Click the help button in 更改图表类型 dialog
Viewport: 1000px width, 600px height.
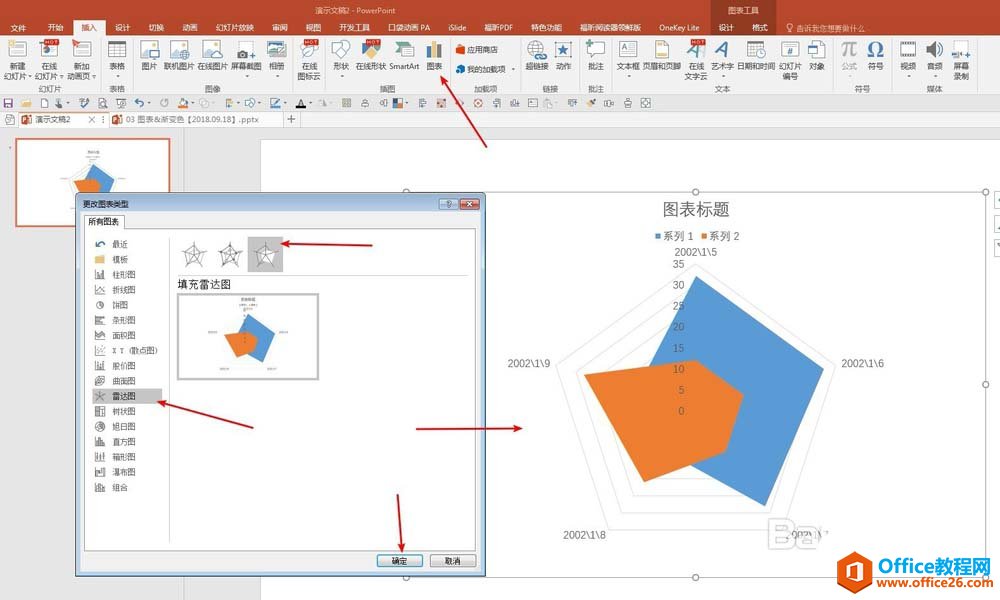pyautogui.click(x=448, y=204)
